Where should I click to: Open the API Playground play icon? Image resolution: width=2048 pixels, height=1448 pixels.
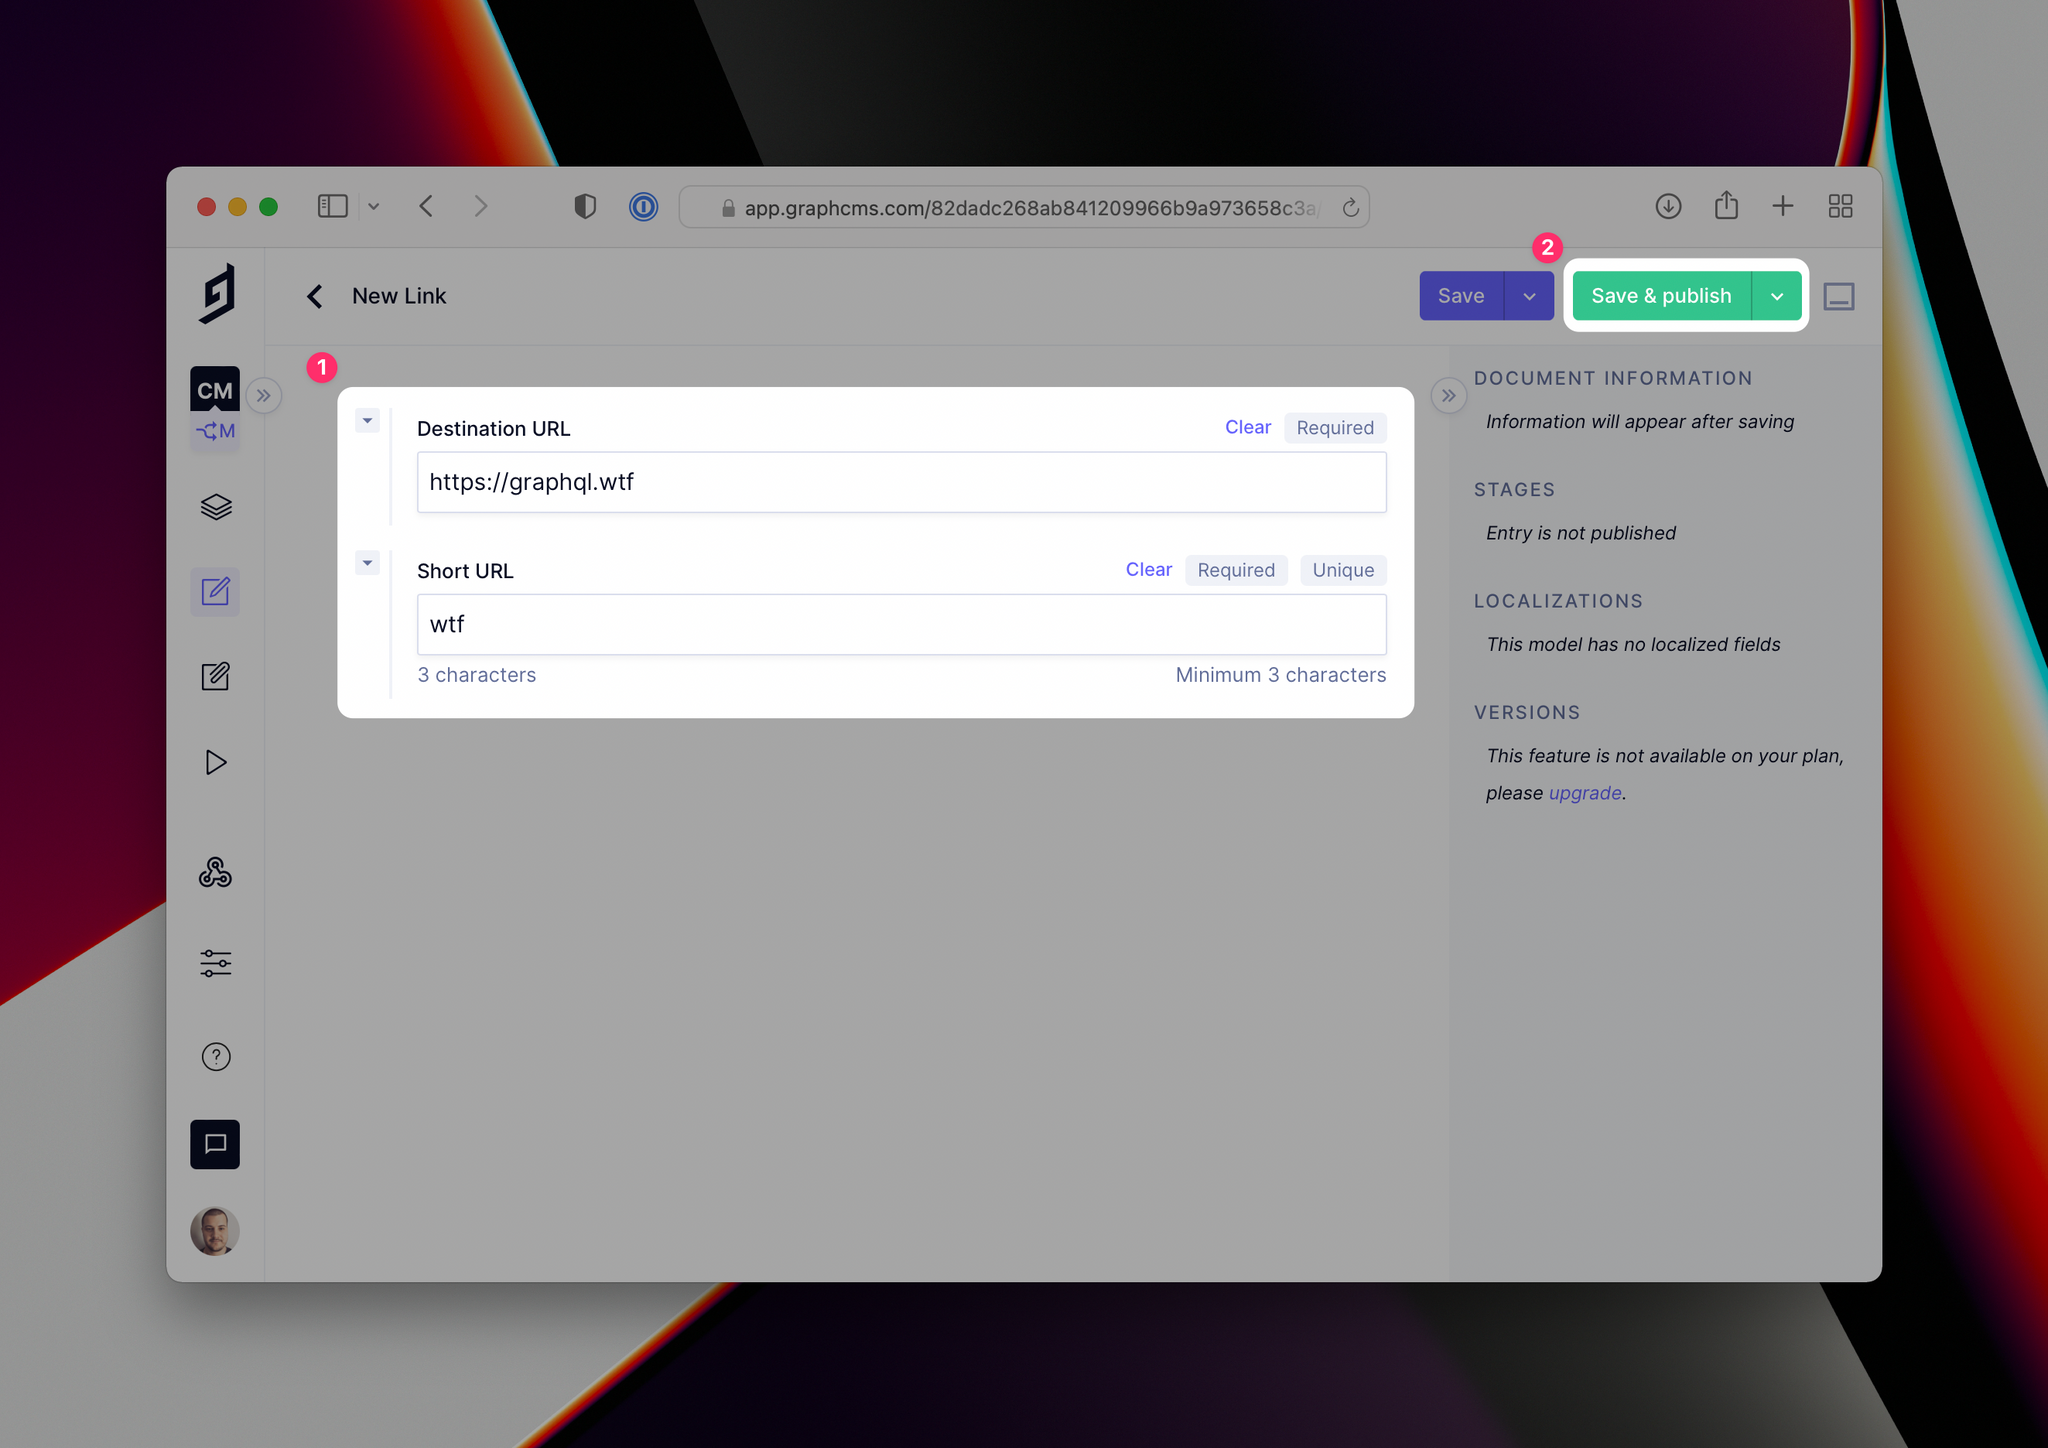[x=215, y=762]
